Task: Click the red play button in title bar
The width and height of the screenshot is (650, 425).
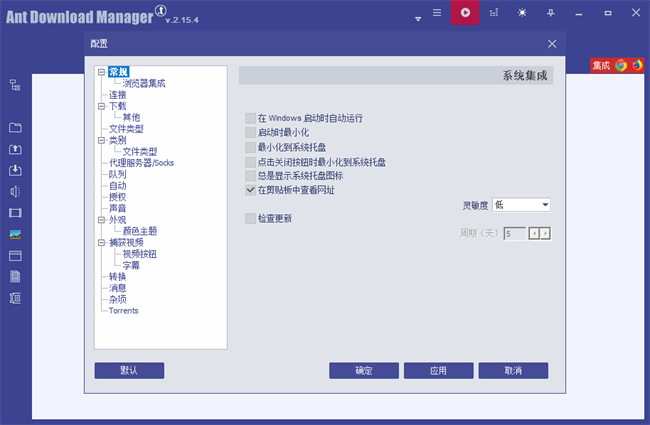Action: coord(464,13)
